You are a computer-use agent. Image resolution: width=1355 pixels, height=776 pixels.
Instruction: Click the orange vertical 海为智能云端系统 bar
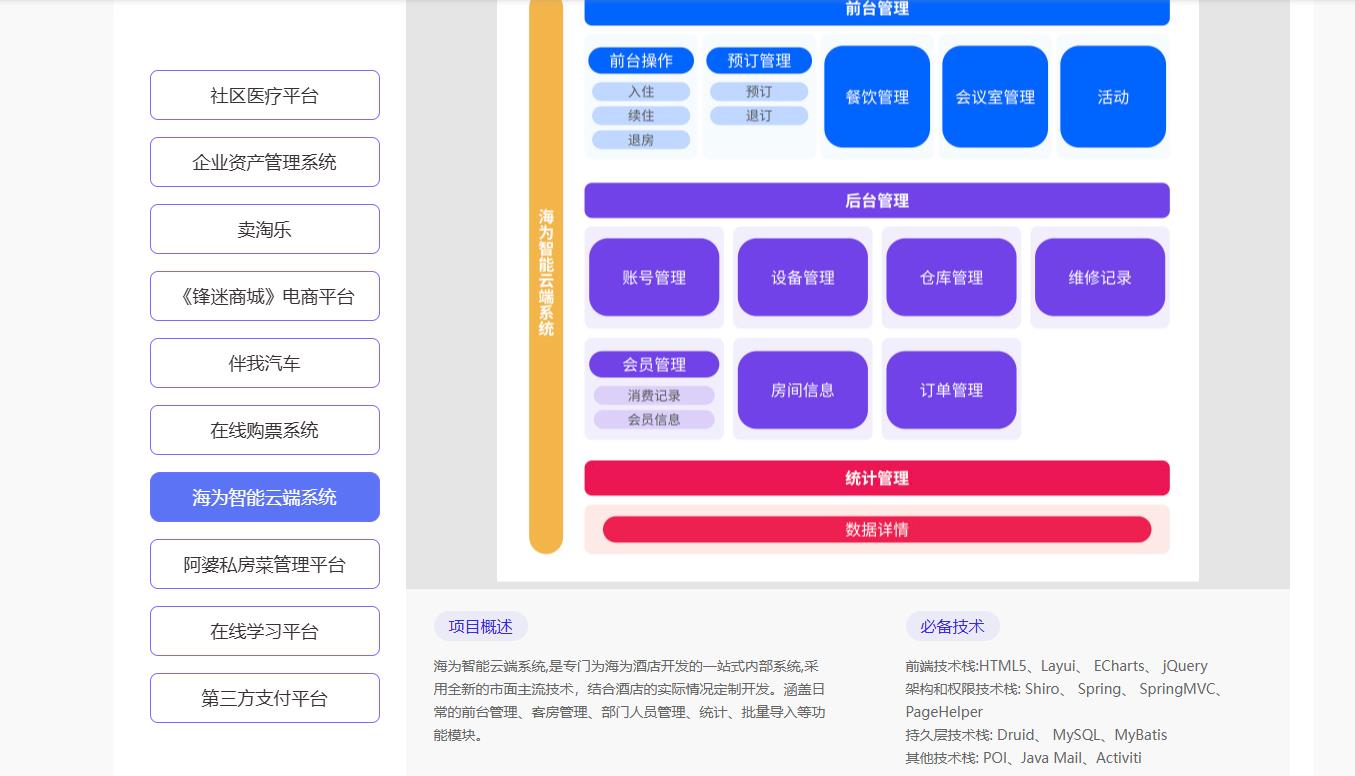point(546,272)
